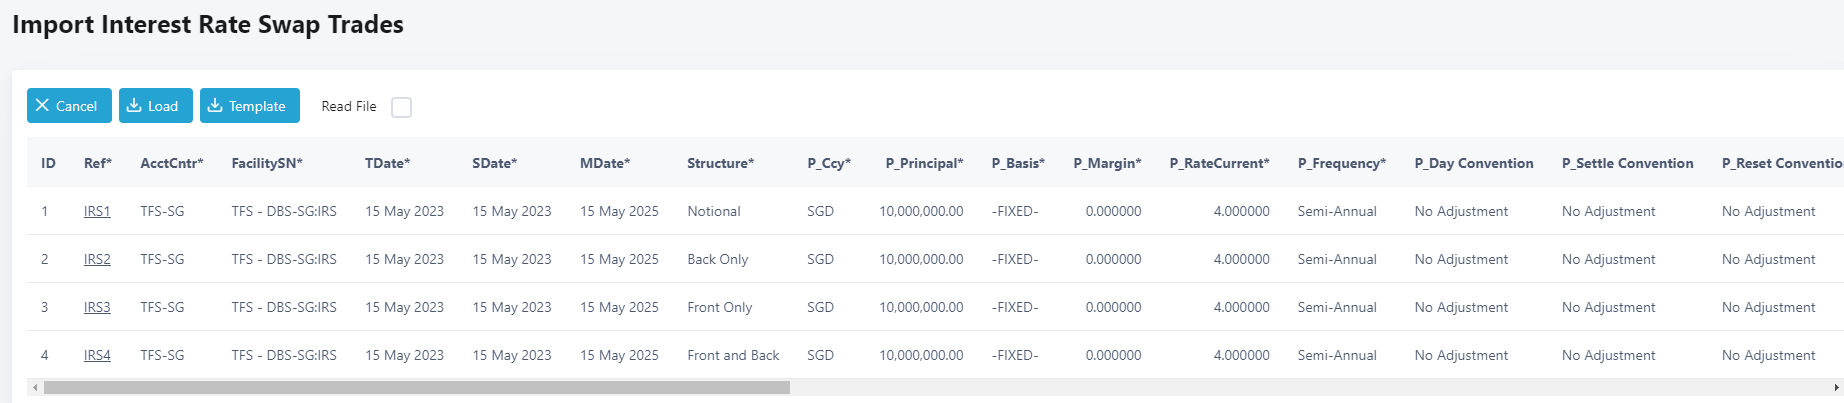Viewport: 1844px width, 403px height.
Task: Enable the Read File checkbox
Action: tap(401, 107)
